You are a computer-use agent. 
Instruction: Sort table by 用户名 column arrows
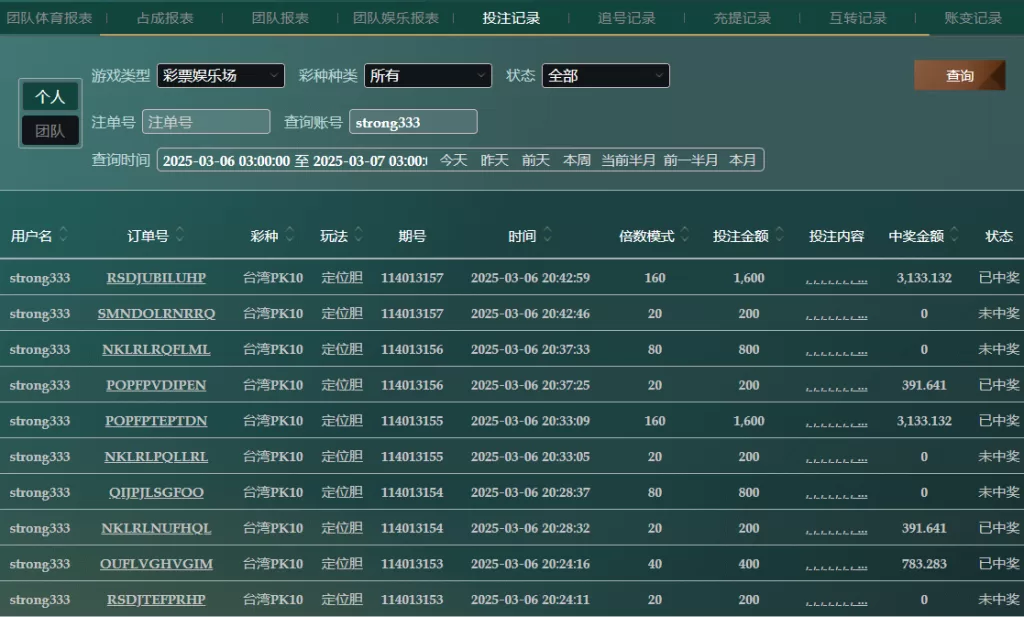(64, 236)
